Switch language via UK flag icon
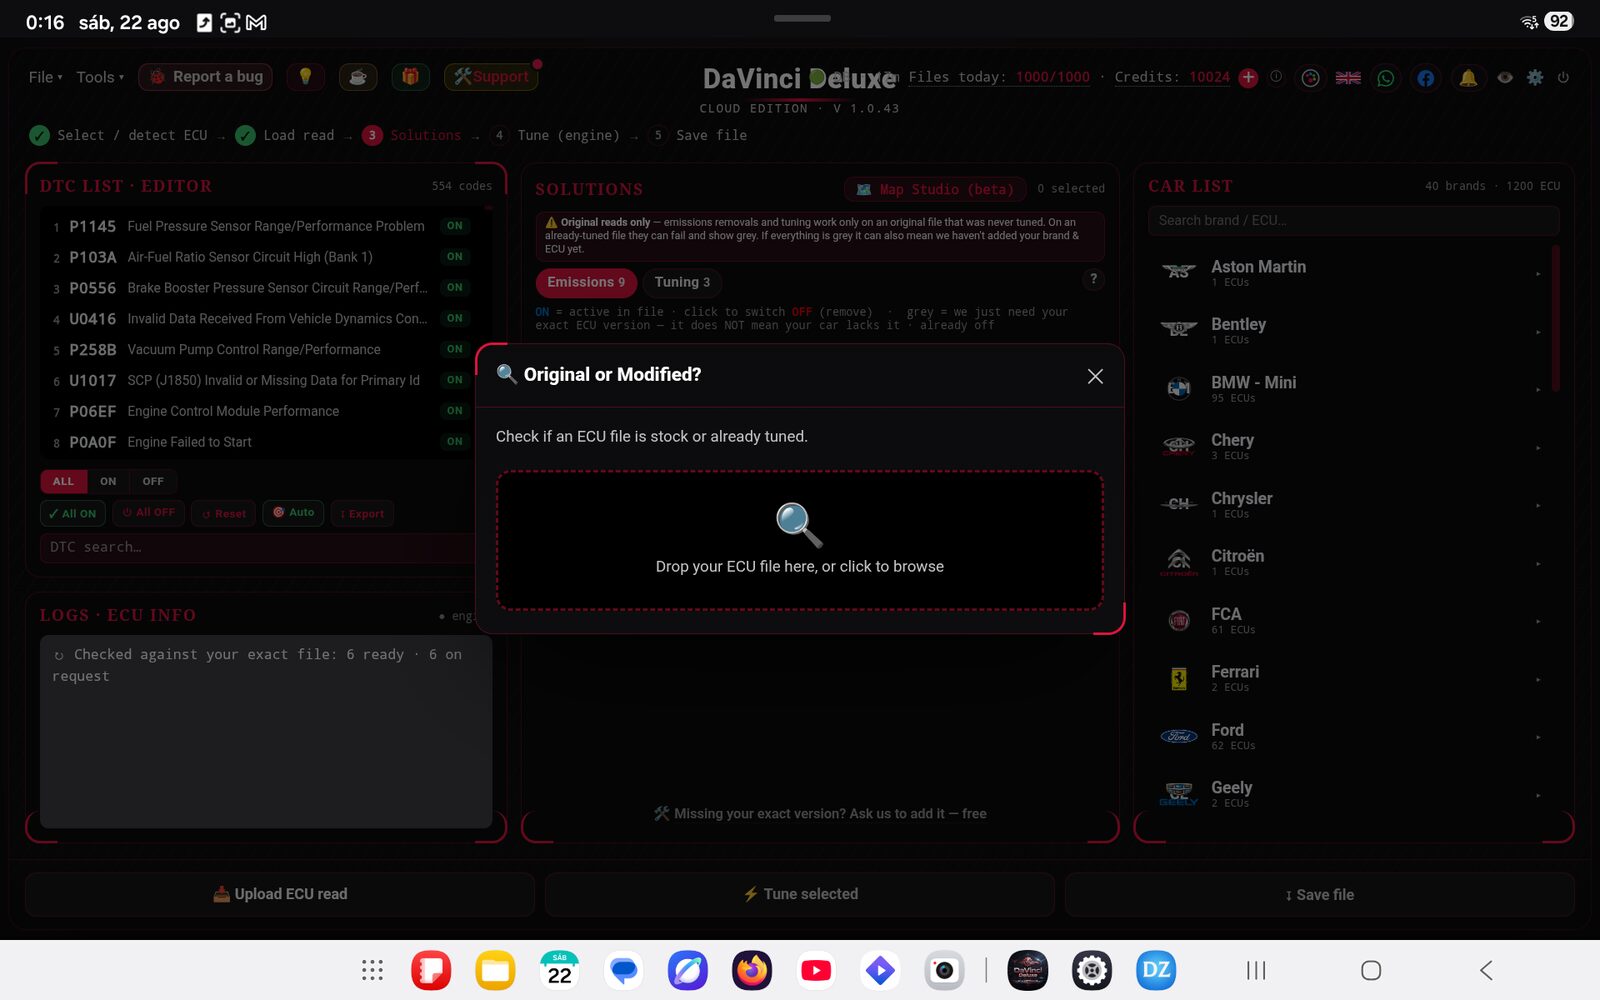 pos(1348,78)
